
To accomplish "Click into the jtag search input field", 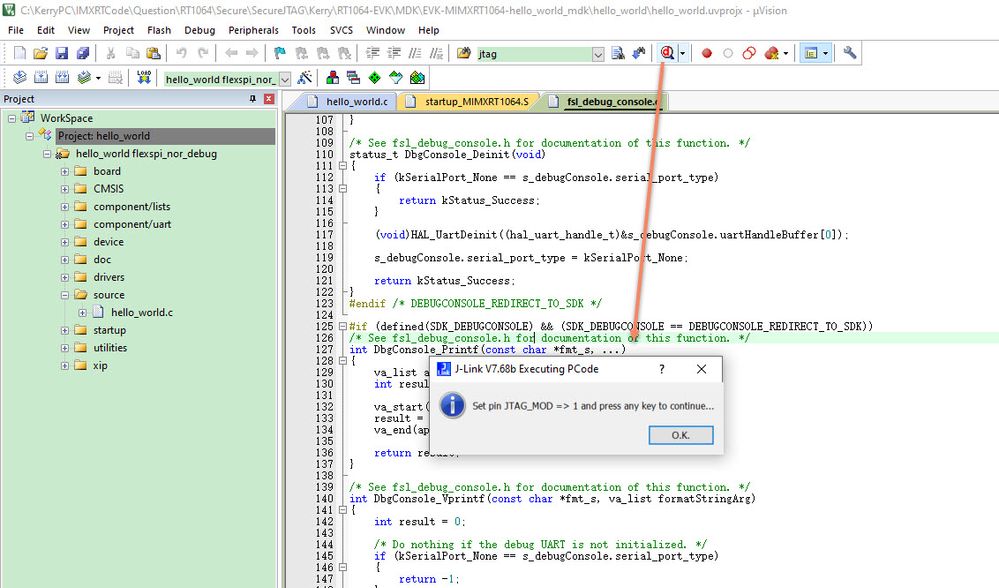I will pos(533,54).
